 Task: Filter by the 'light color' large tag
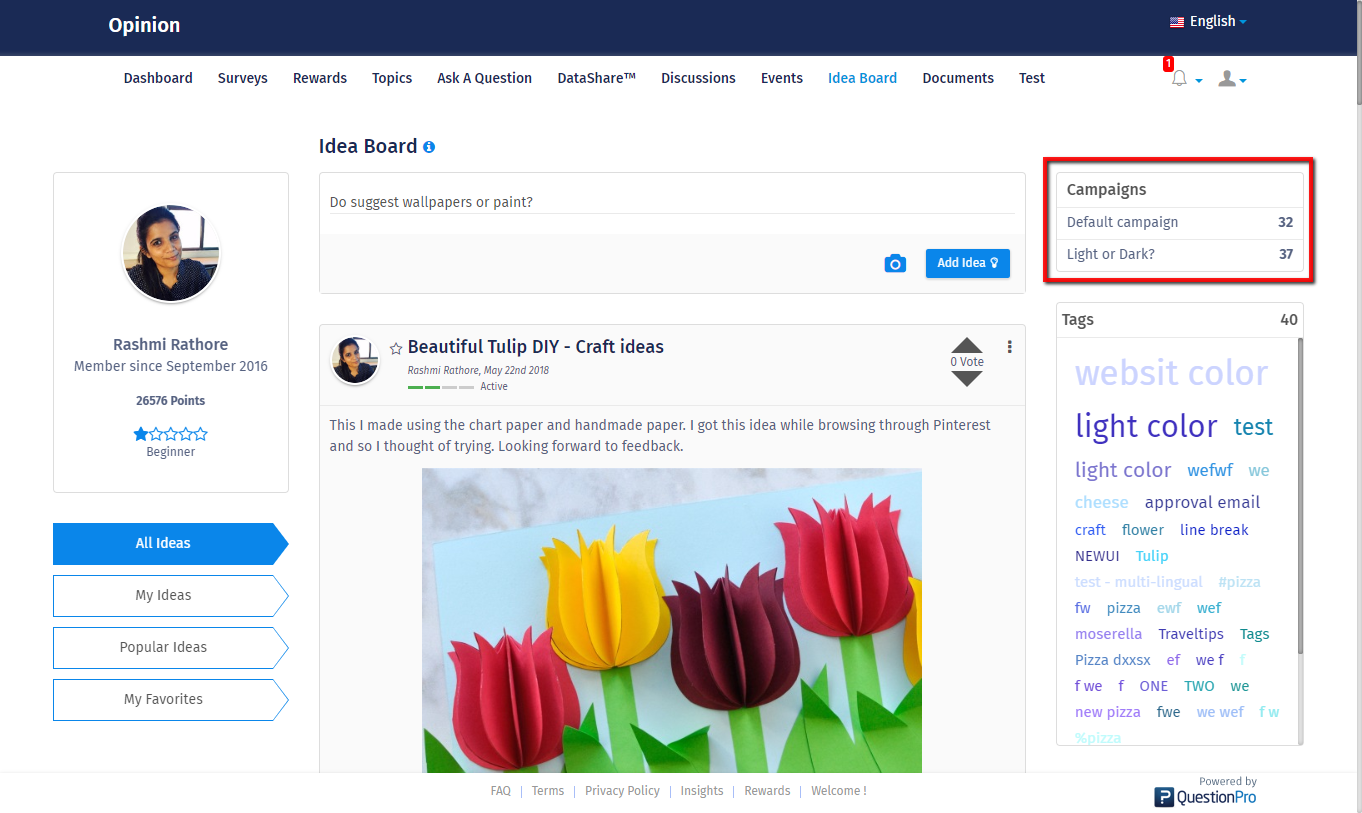pyautogui.click(x=1146, y=426)
